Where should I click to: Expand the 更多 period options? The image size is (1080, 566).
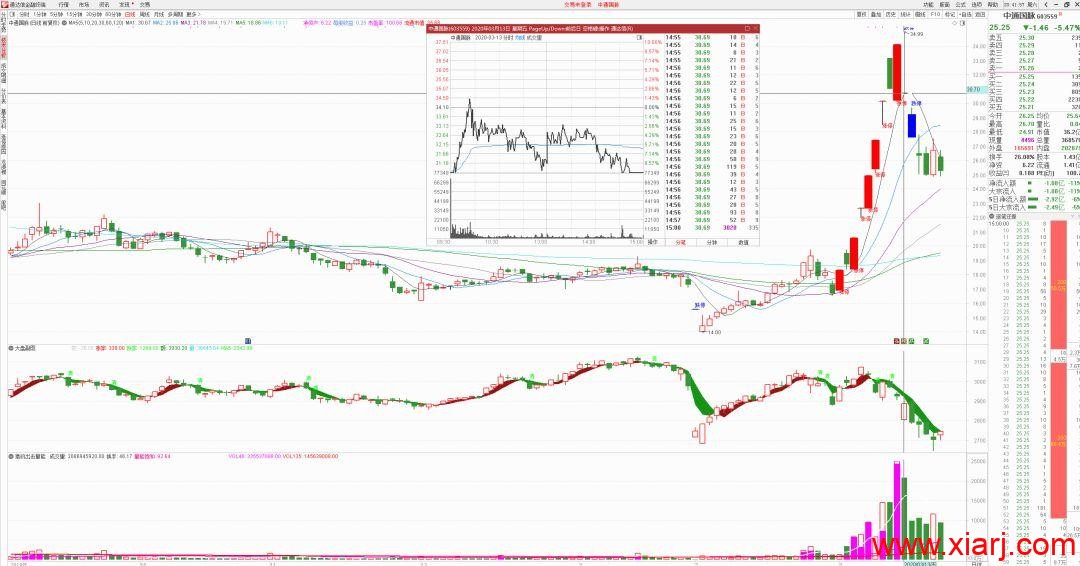[x=192, y=14]
